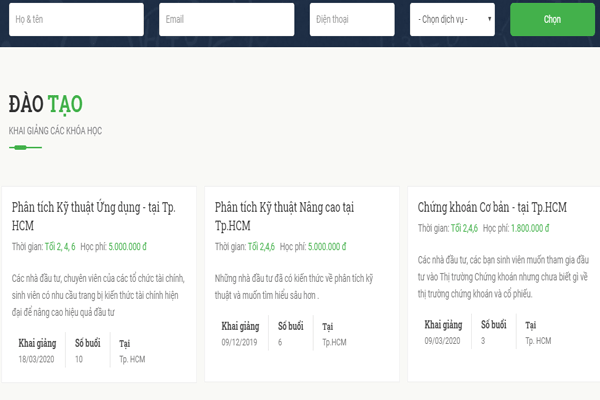Click the Điện thoại phone field
Viewport: 600px width, 400px height.
pyautogui.click(x=352, y=20)
